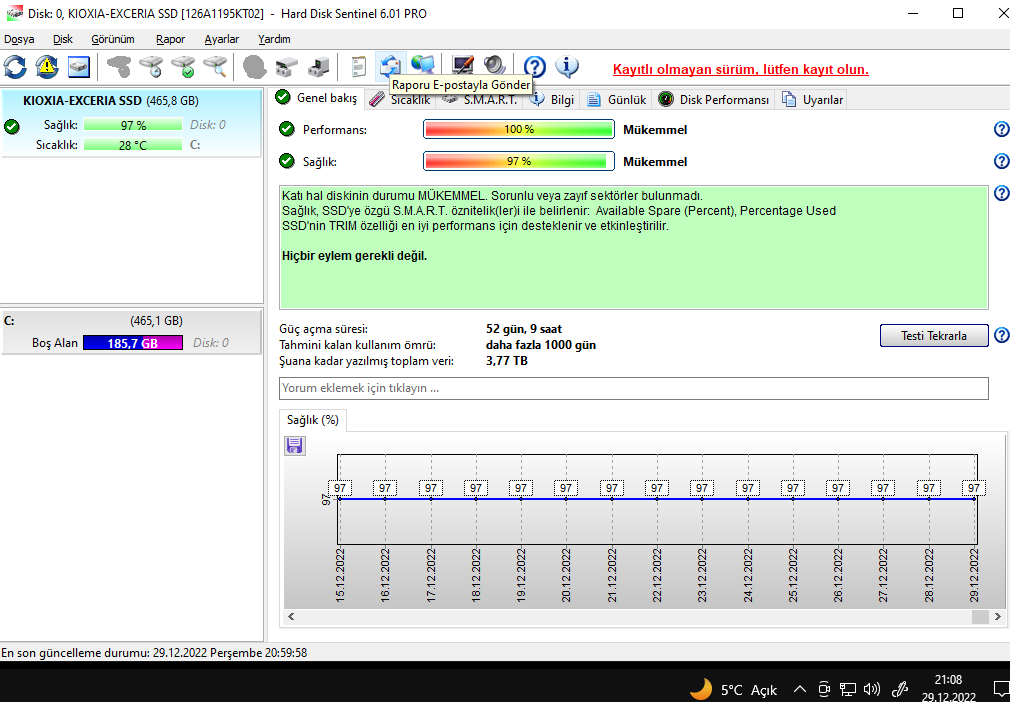Click the Sağlık 97 % bar in main panel
Image resolution: width=1010 pixels, height=702 pixels.
[x=519, y=161]
